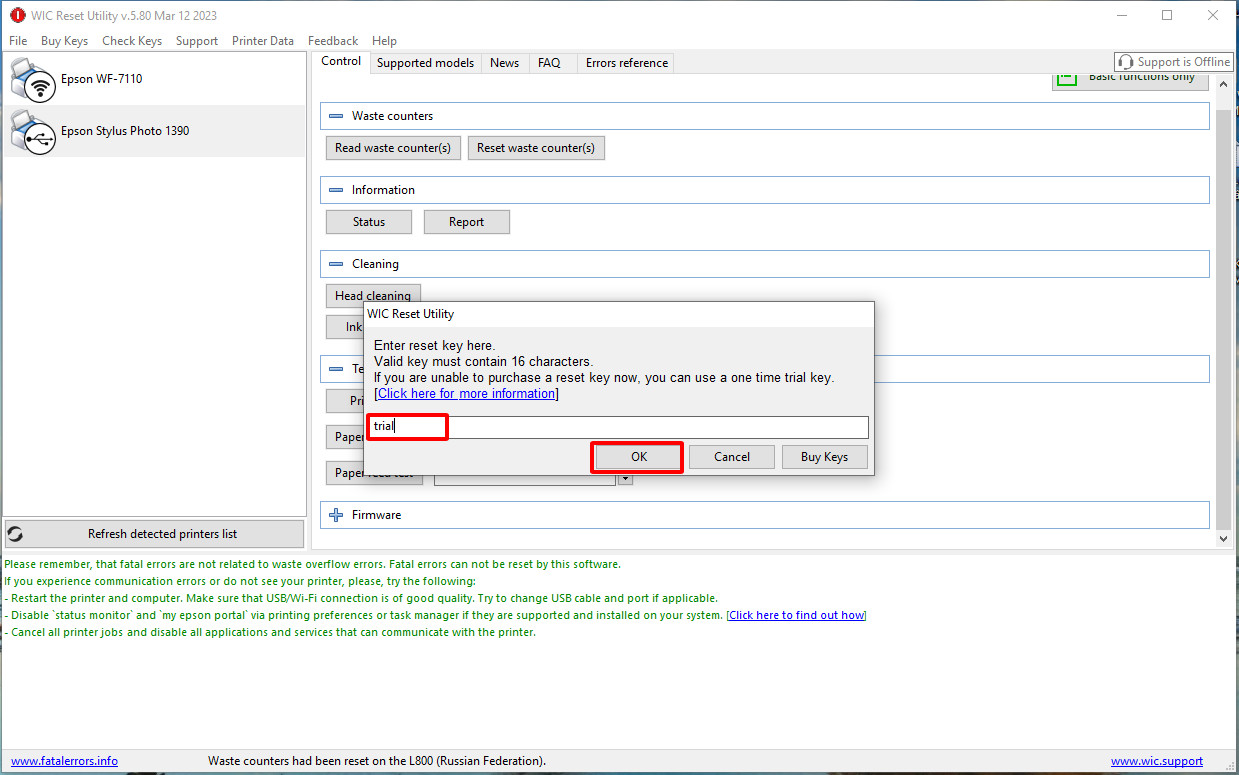This screenshot has width=1239, height=775.
Task: Open the Printer Data menu
Action: tap(262, 41)
